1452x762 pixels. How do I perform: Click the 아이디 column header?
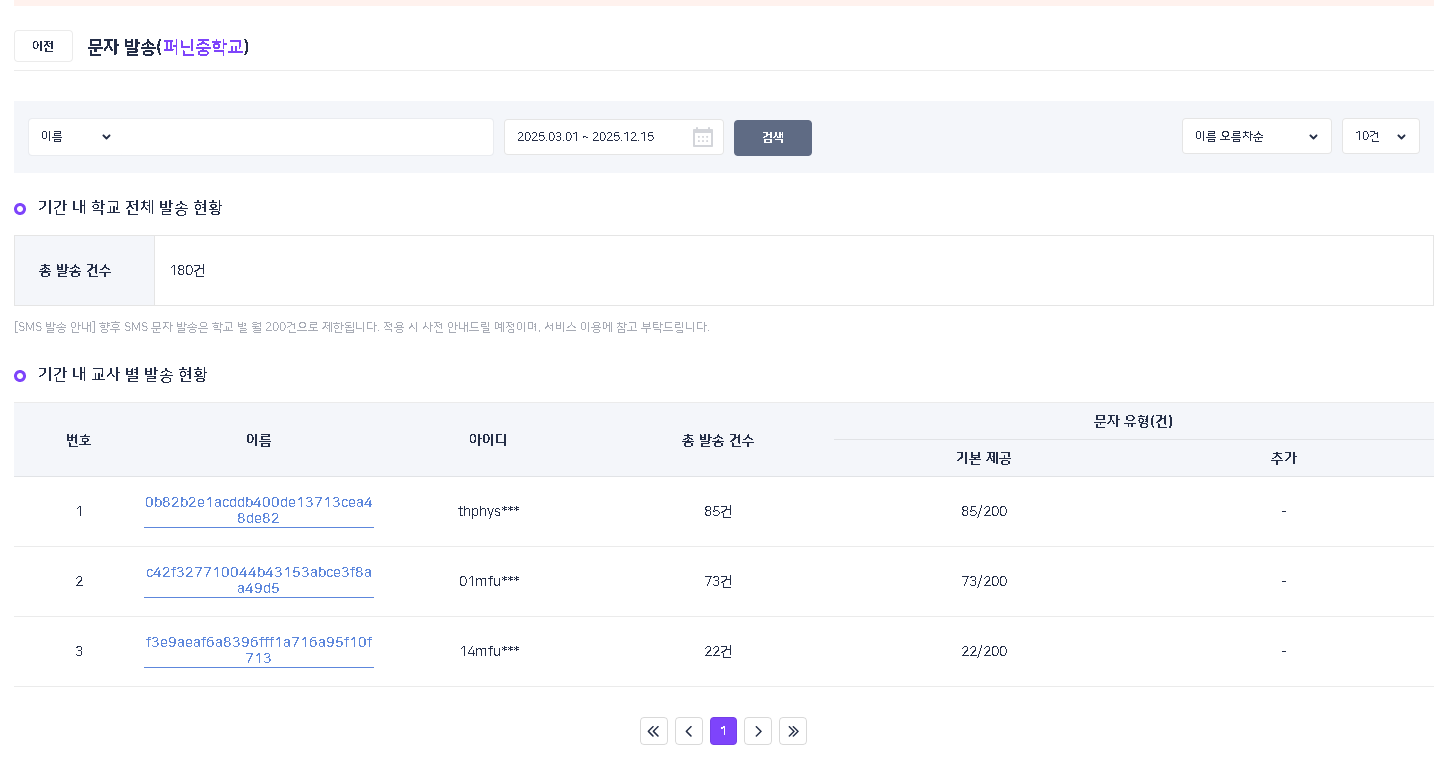pyautogui.click(x=488, y=440)
